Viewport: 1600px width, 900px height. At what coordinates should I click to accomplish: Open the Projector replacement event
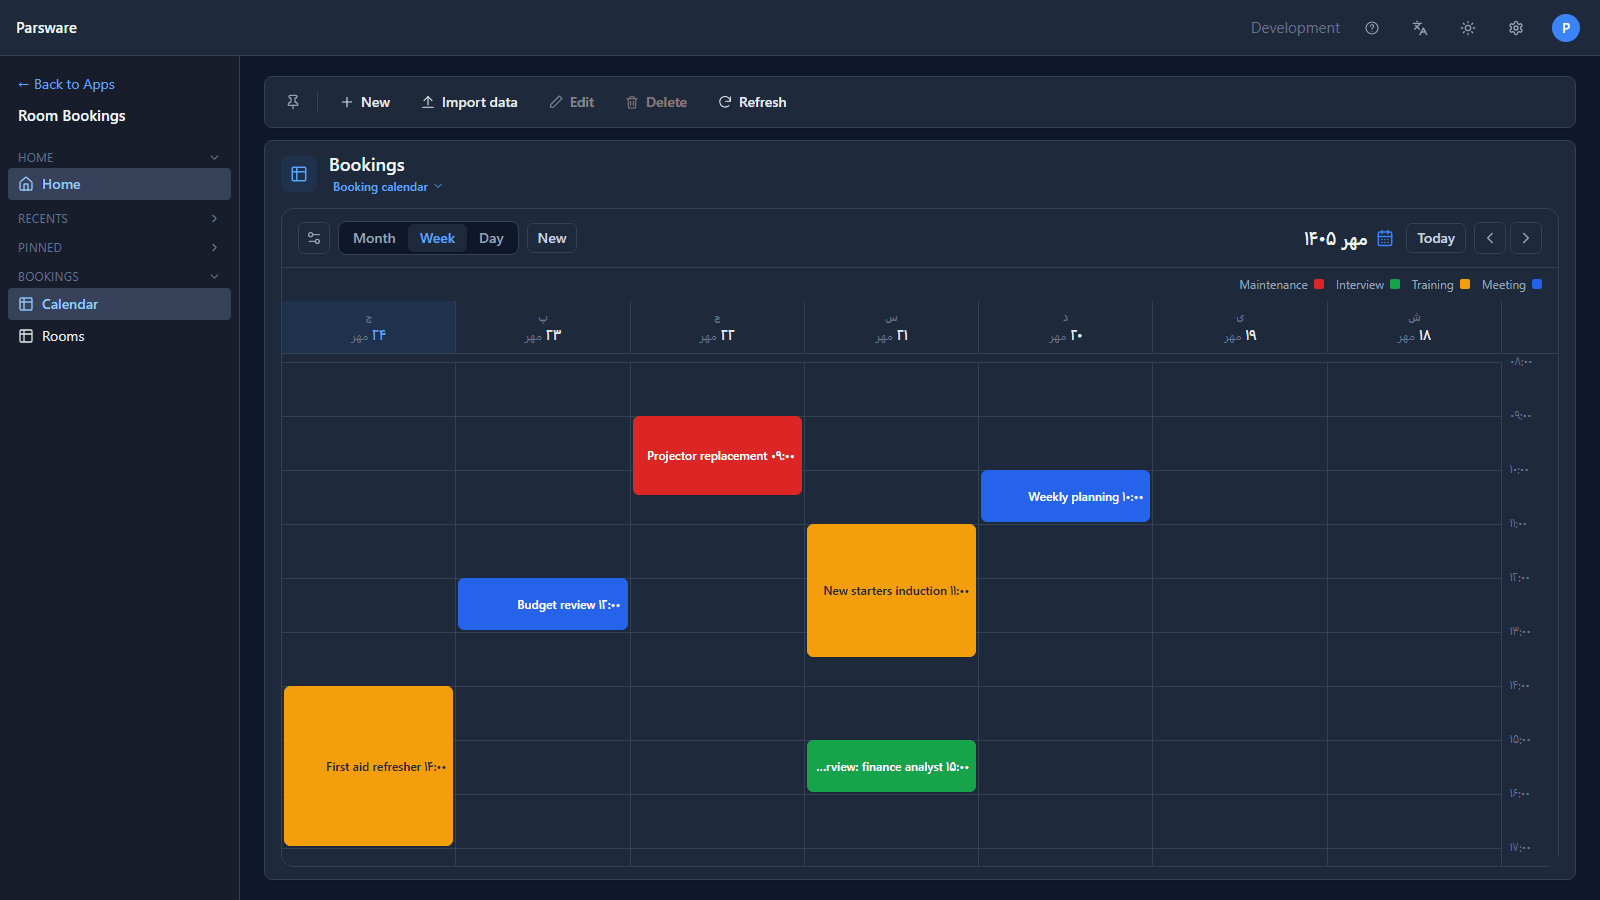[x=717, y=455]
